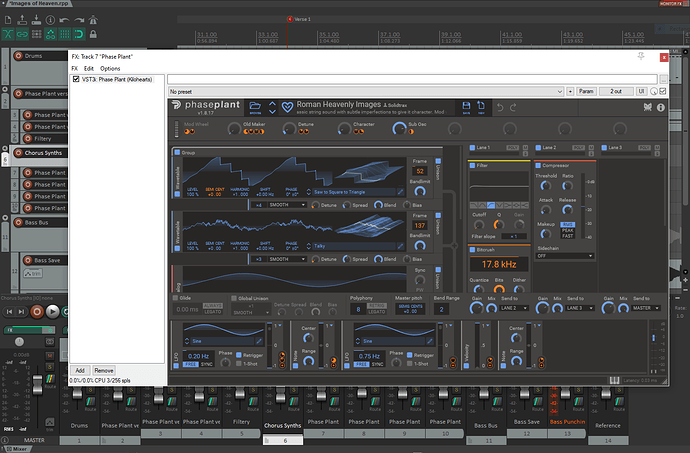Click REAPER toolbar undo arrow
The width and height of the screenshot is (690, 453).
pos(64,20)
